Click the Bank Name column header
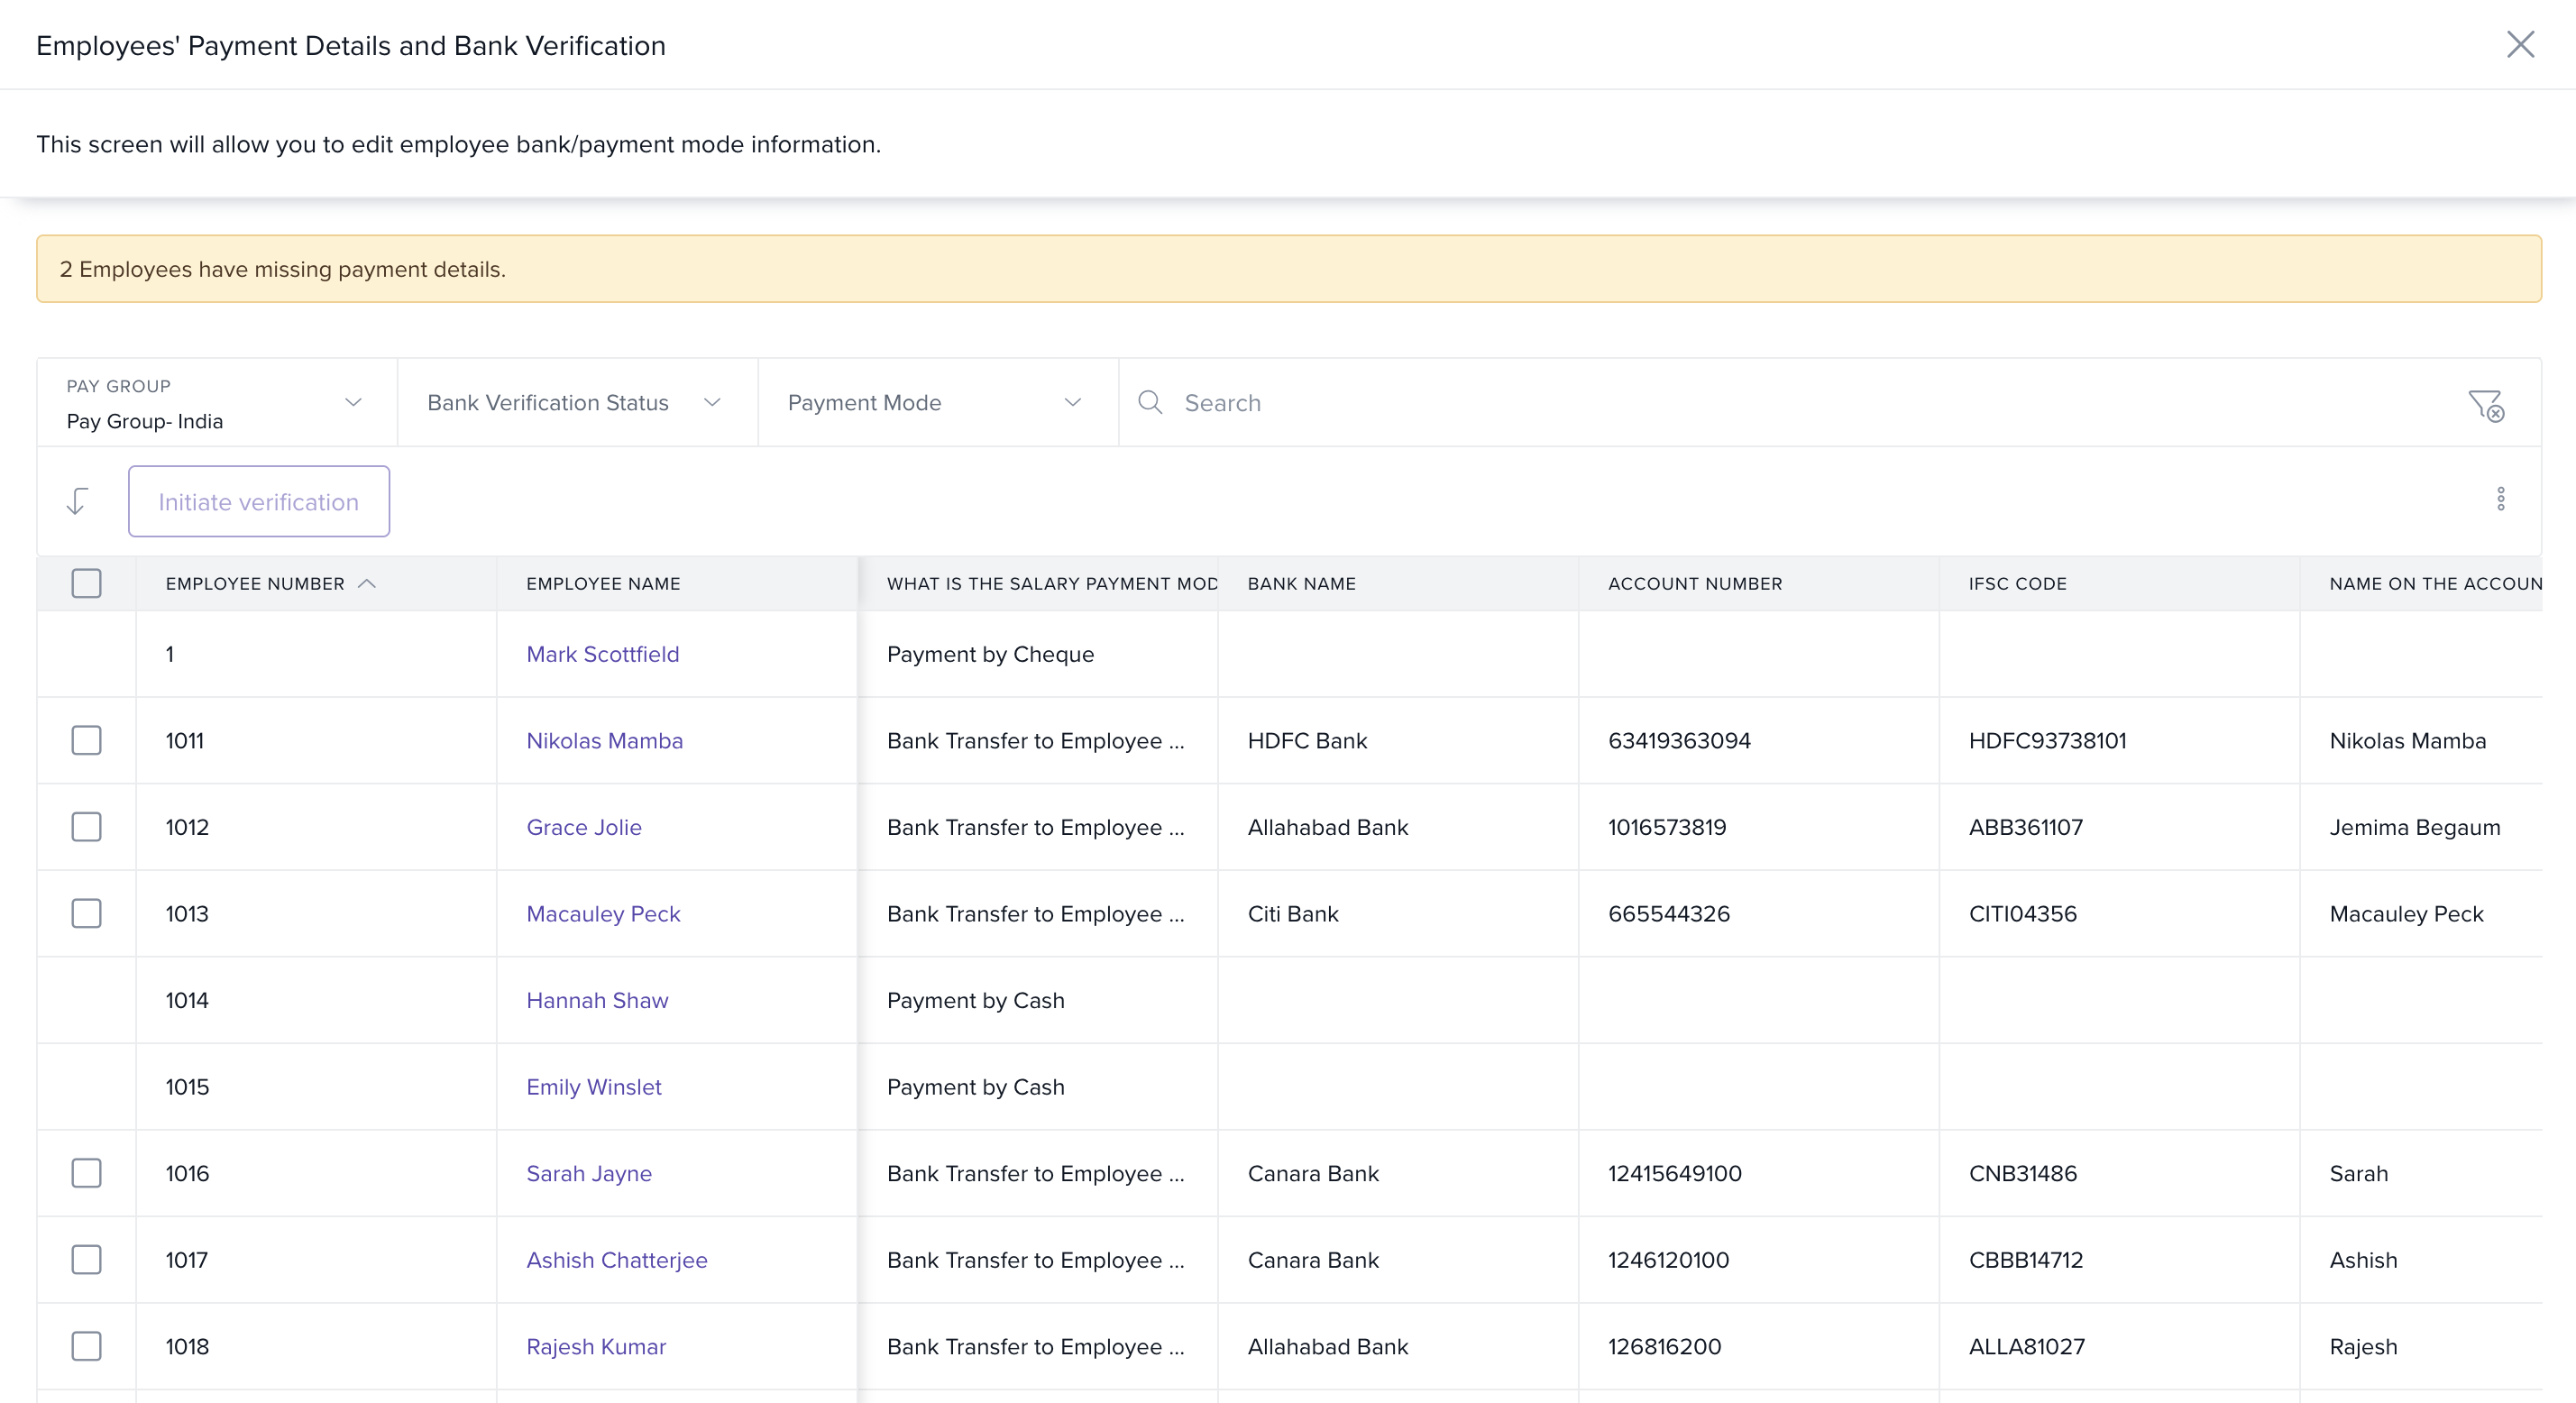This screenshot has height=1403, width=2576. pos(1301,583)
